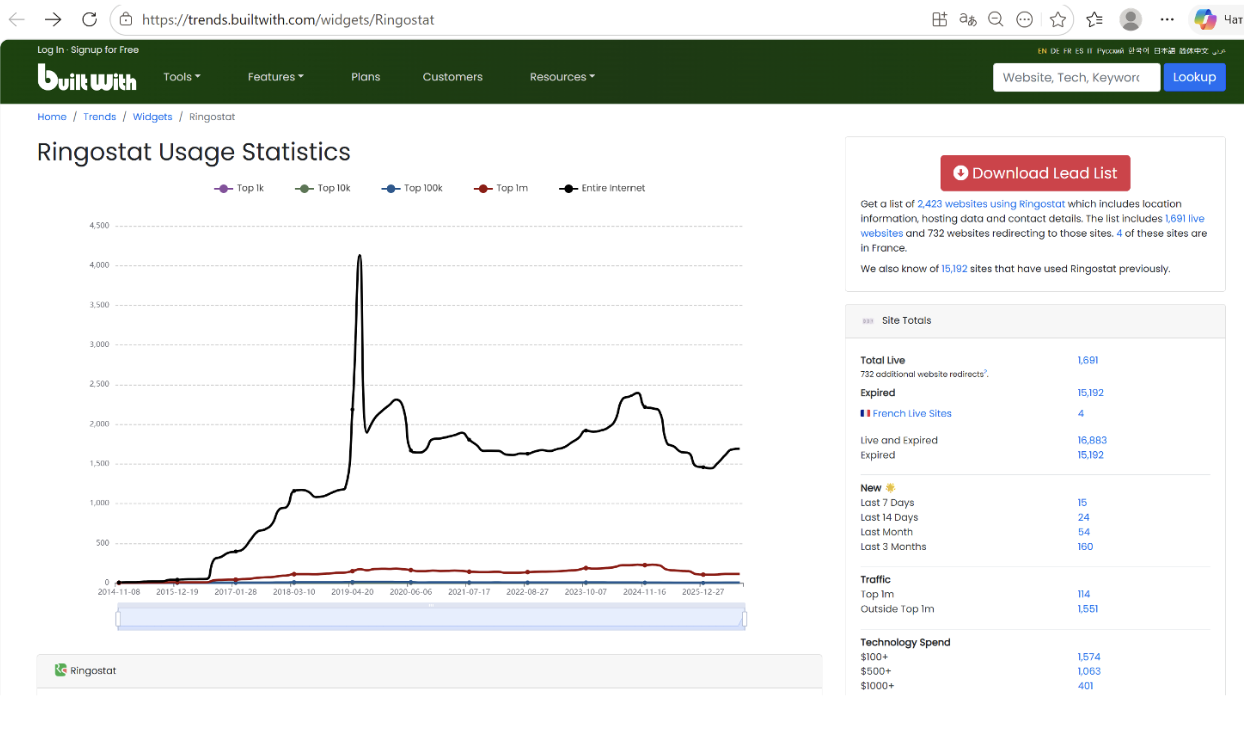
Task: Open 2,423 websites using Ringostat link
Action: [991, 204]
